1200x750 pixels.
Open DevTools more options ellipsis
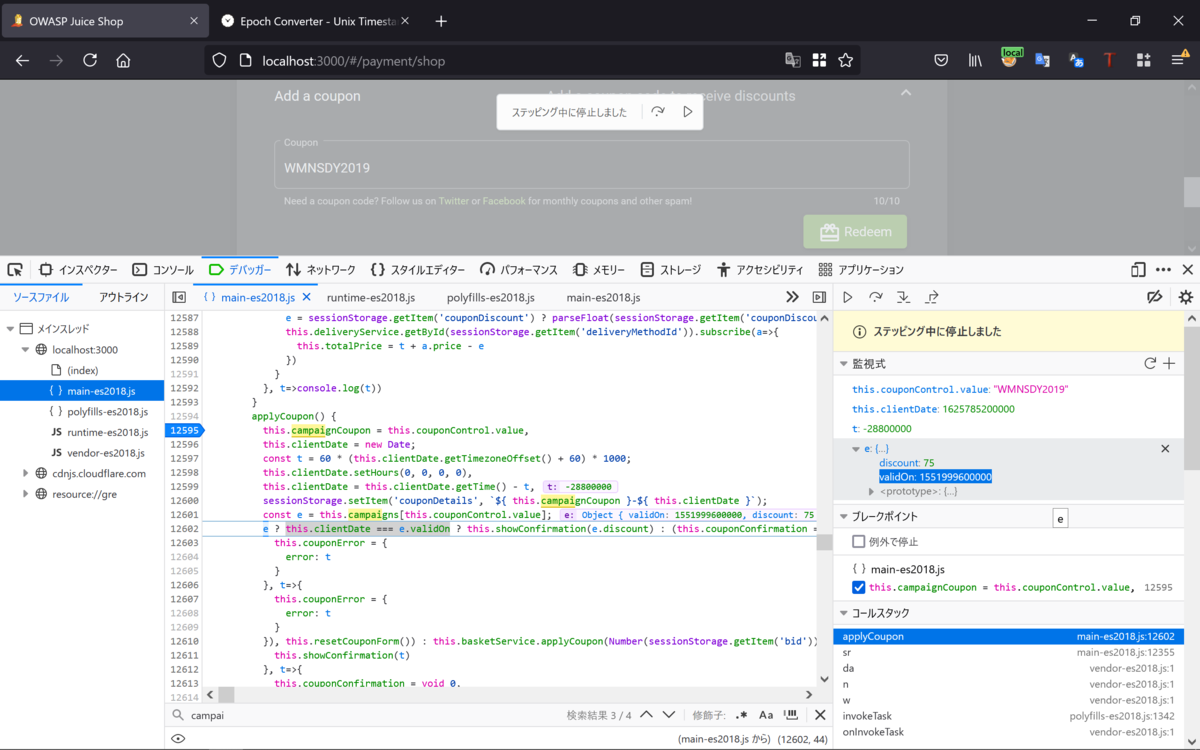(x=1163, y=270)
